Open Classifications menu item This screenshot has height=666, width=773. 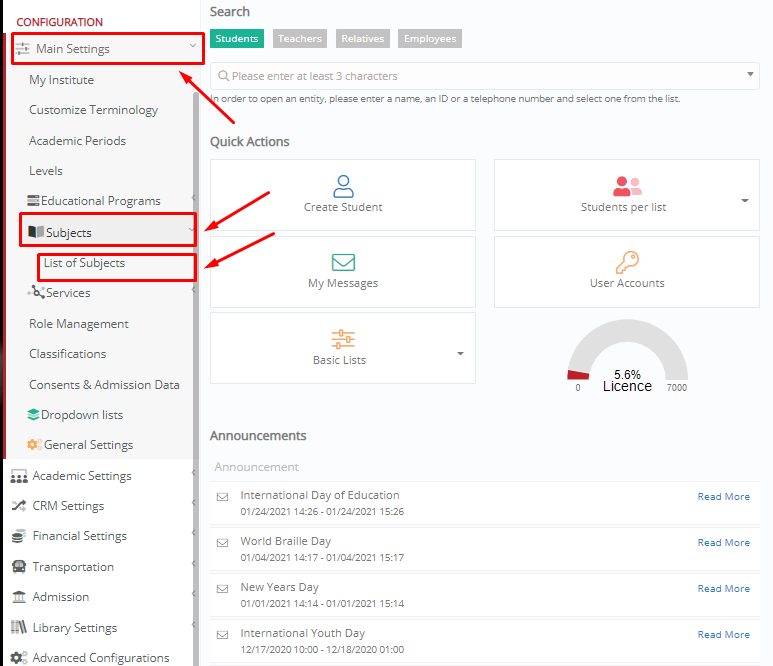(68, 354)
